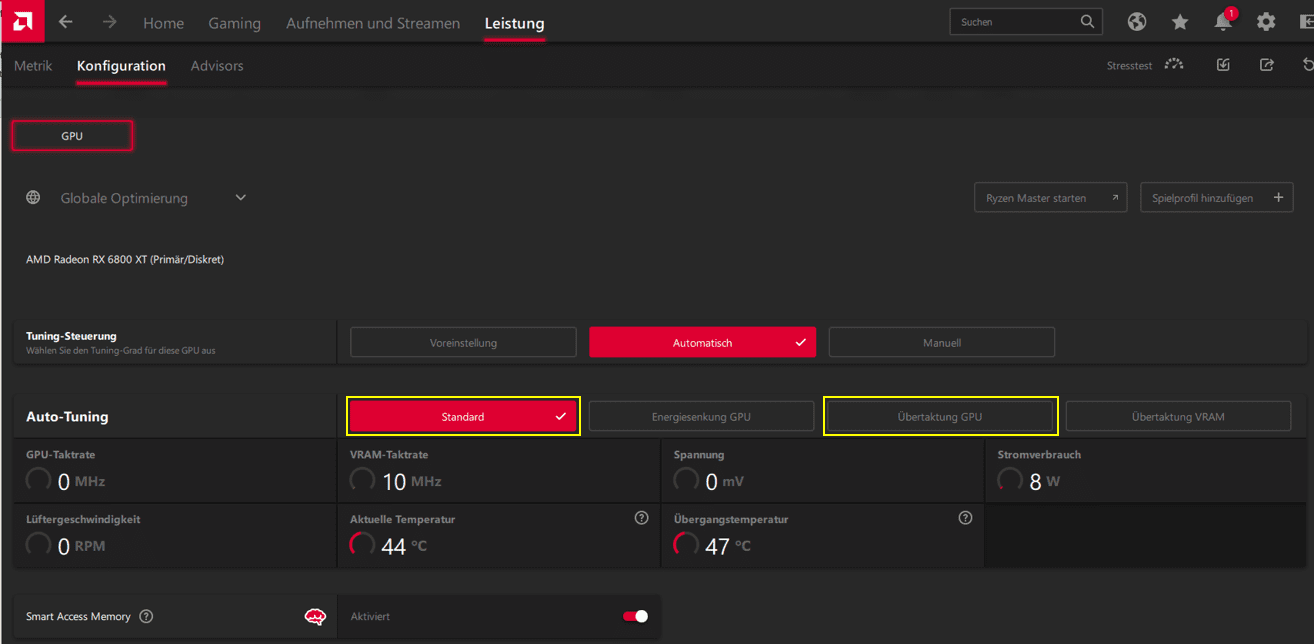Screen dimensions: 1314x644
Task: Click the AMD logo in the corner
Action: point(21,21)
